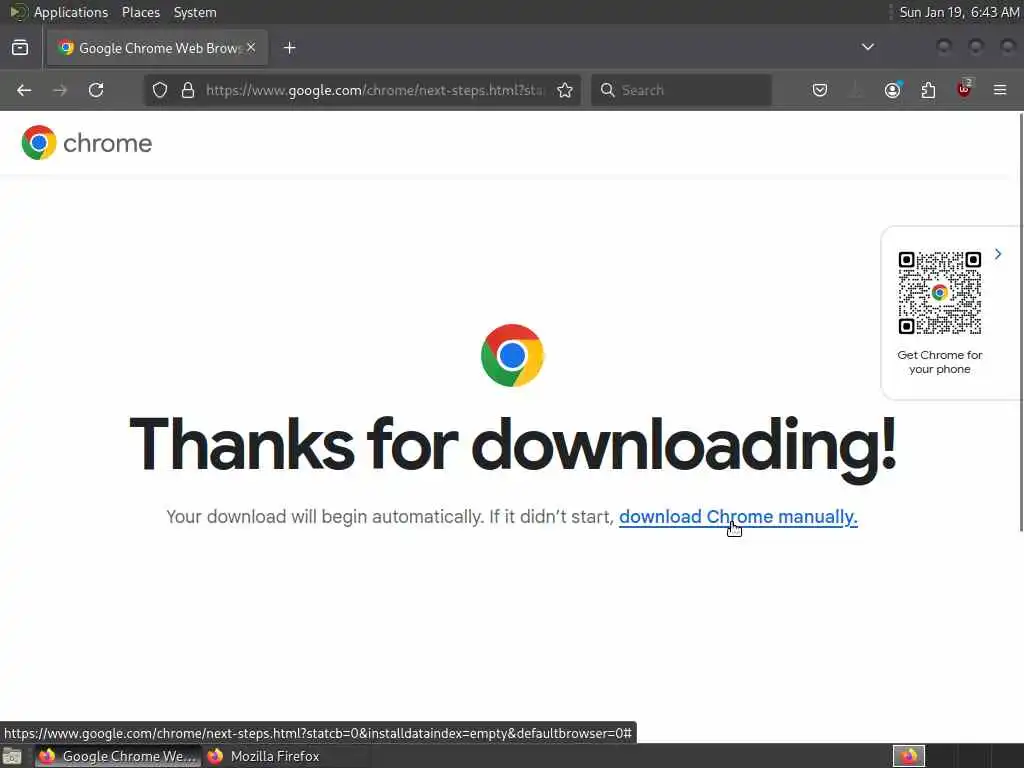This screenshot has height=768, width=1024.
Task: Click the page vertical scrollbar
Action: coord(1021,322)
